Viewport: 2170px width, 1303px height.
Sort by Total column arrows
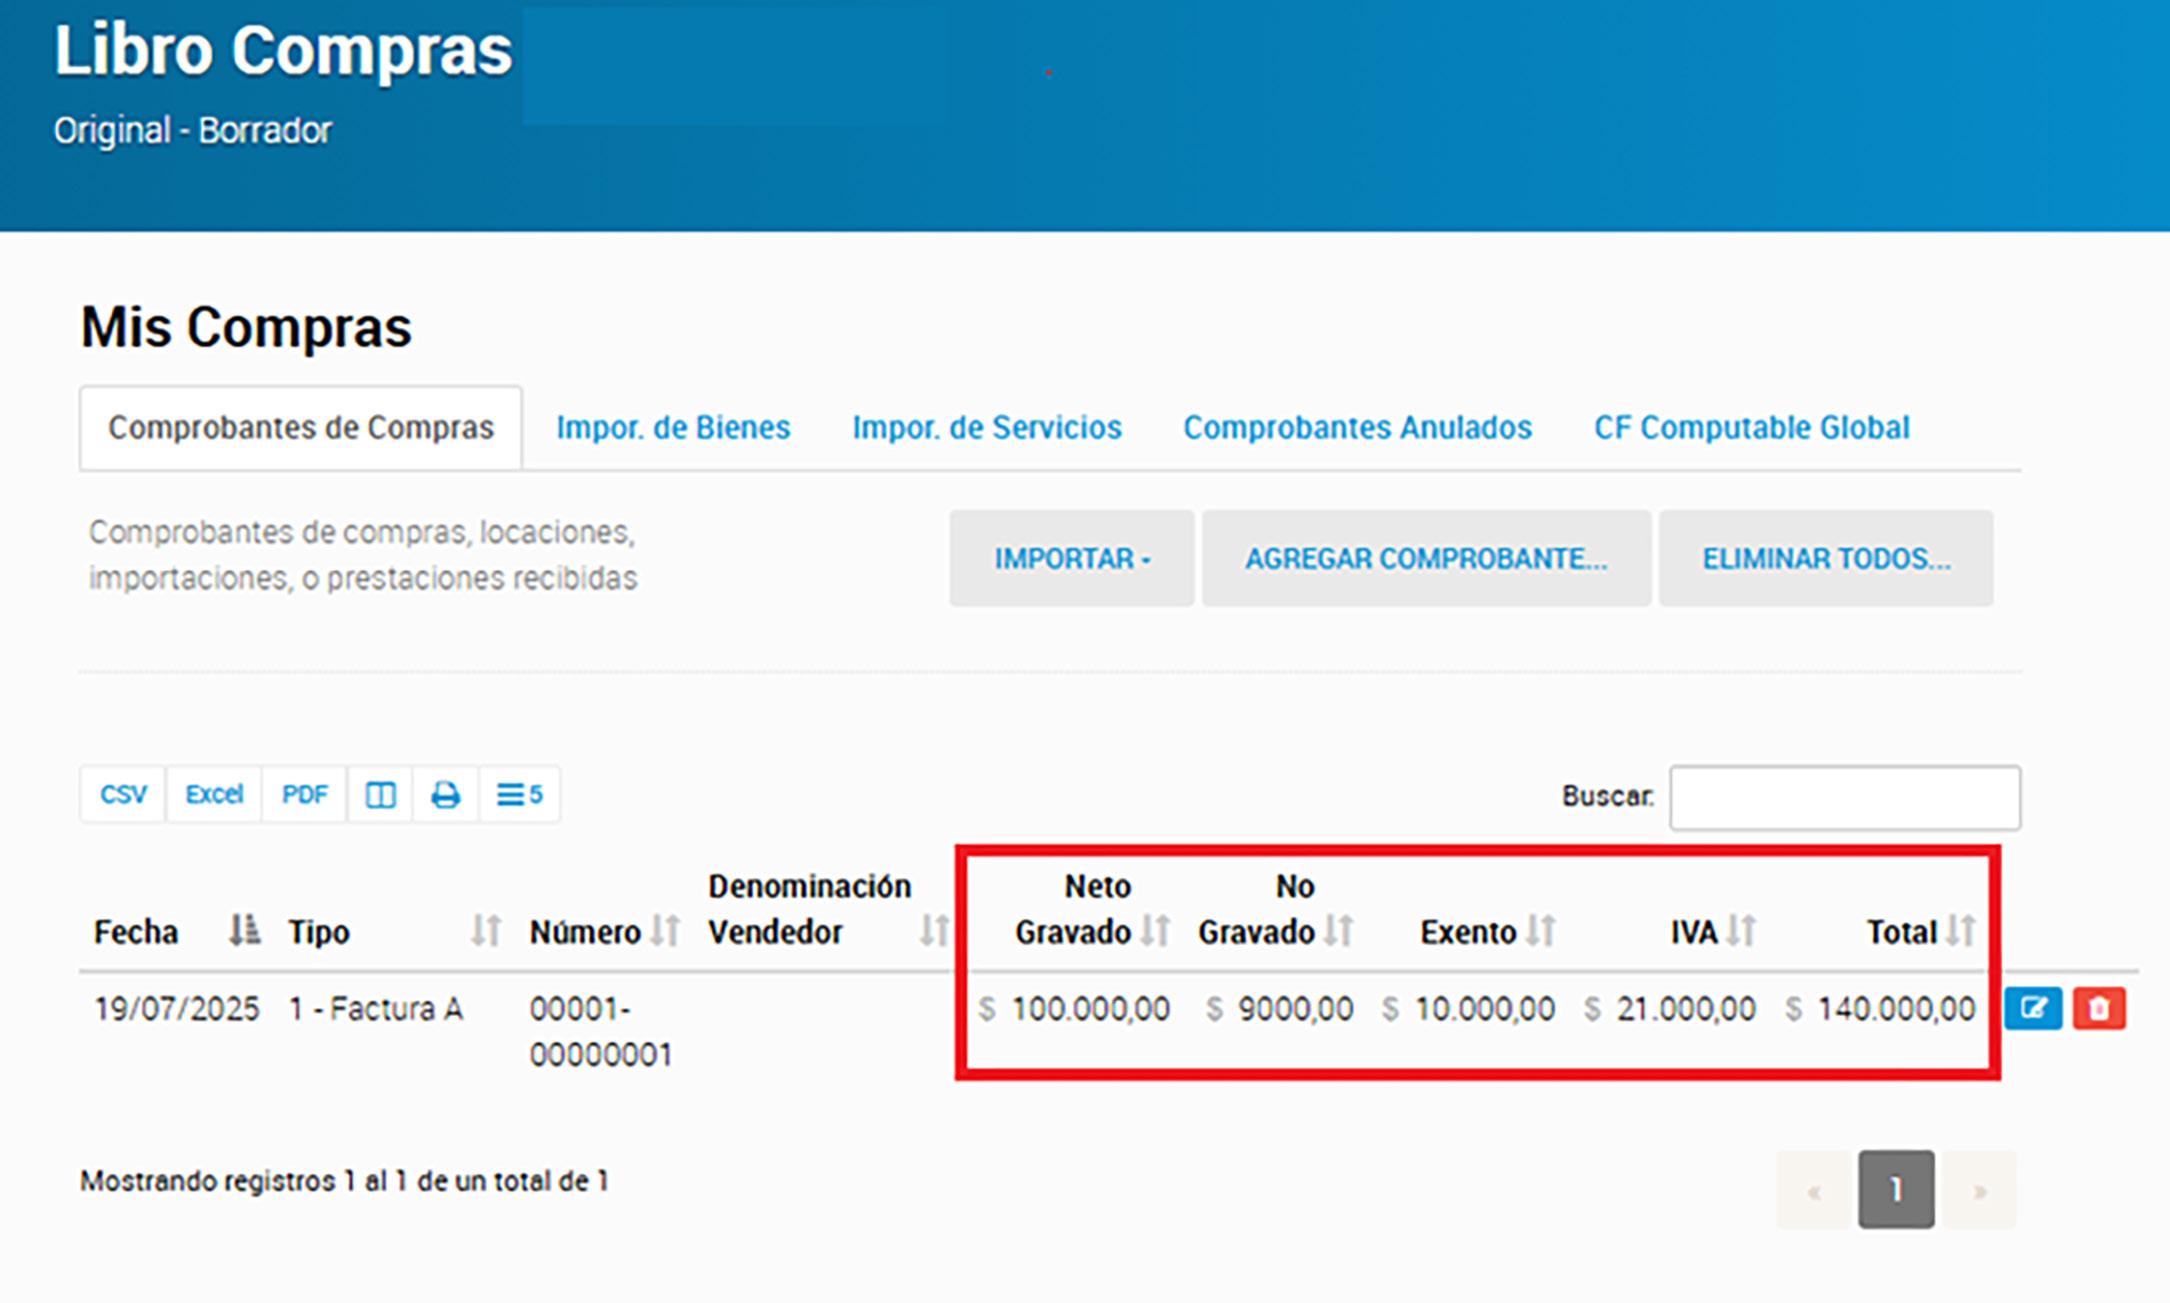coord(1961,930)
